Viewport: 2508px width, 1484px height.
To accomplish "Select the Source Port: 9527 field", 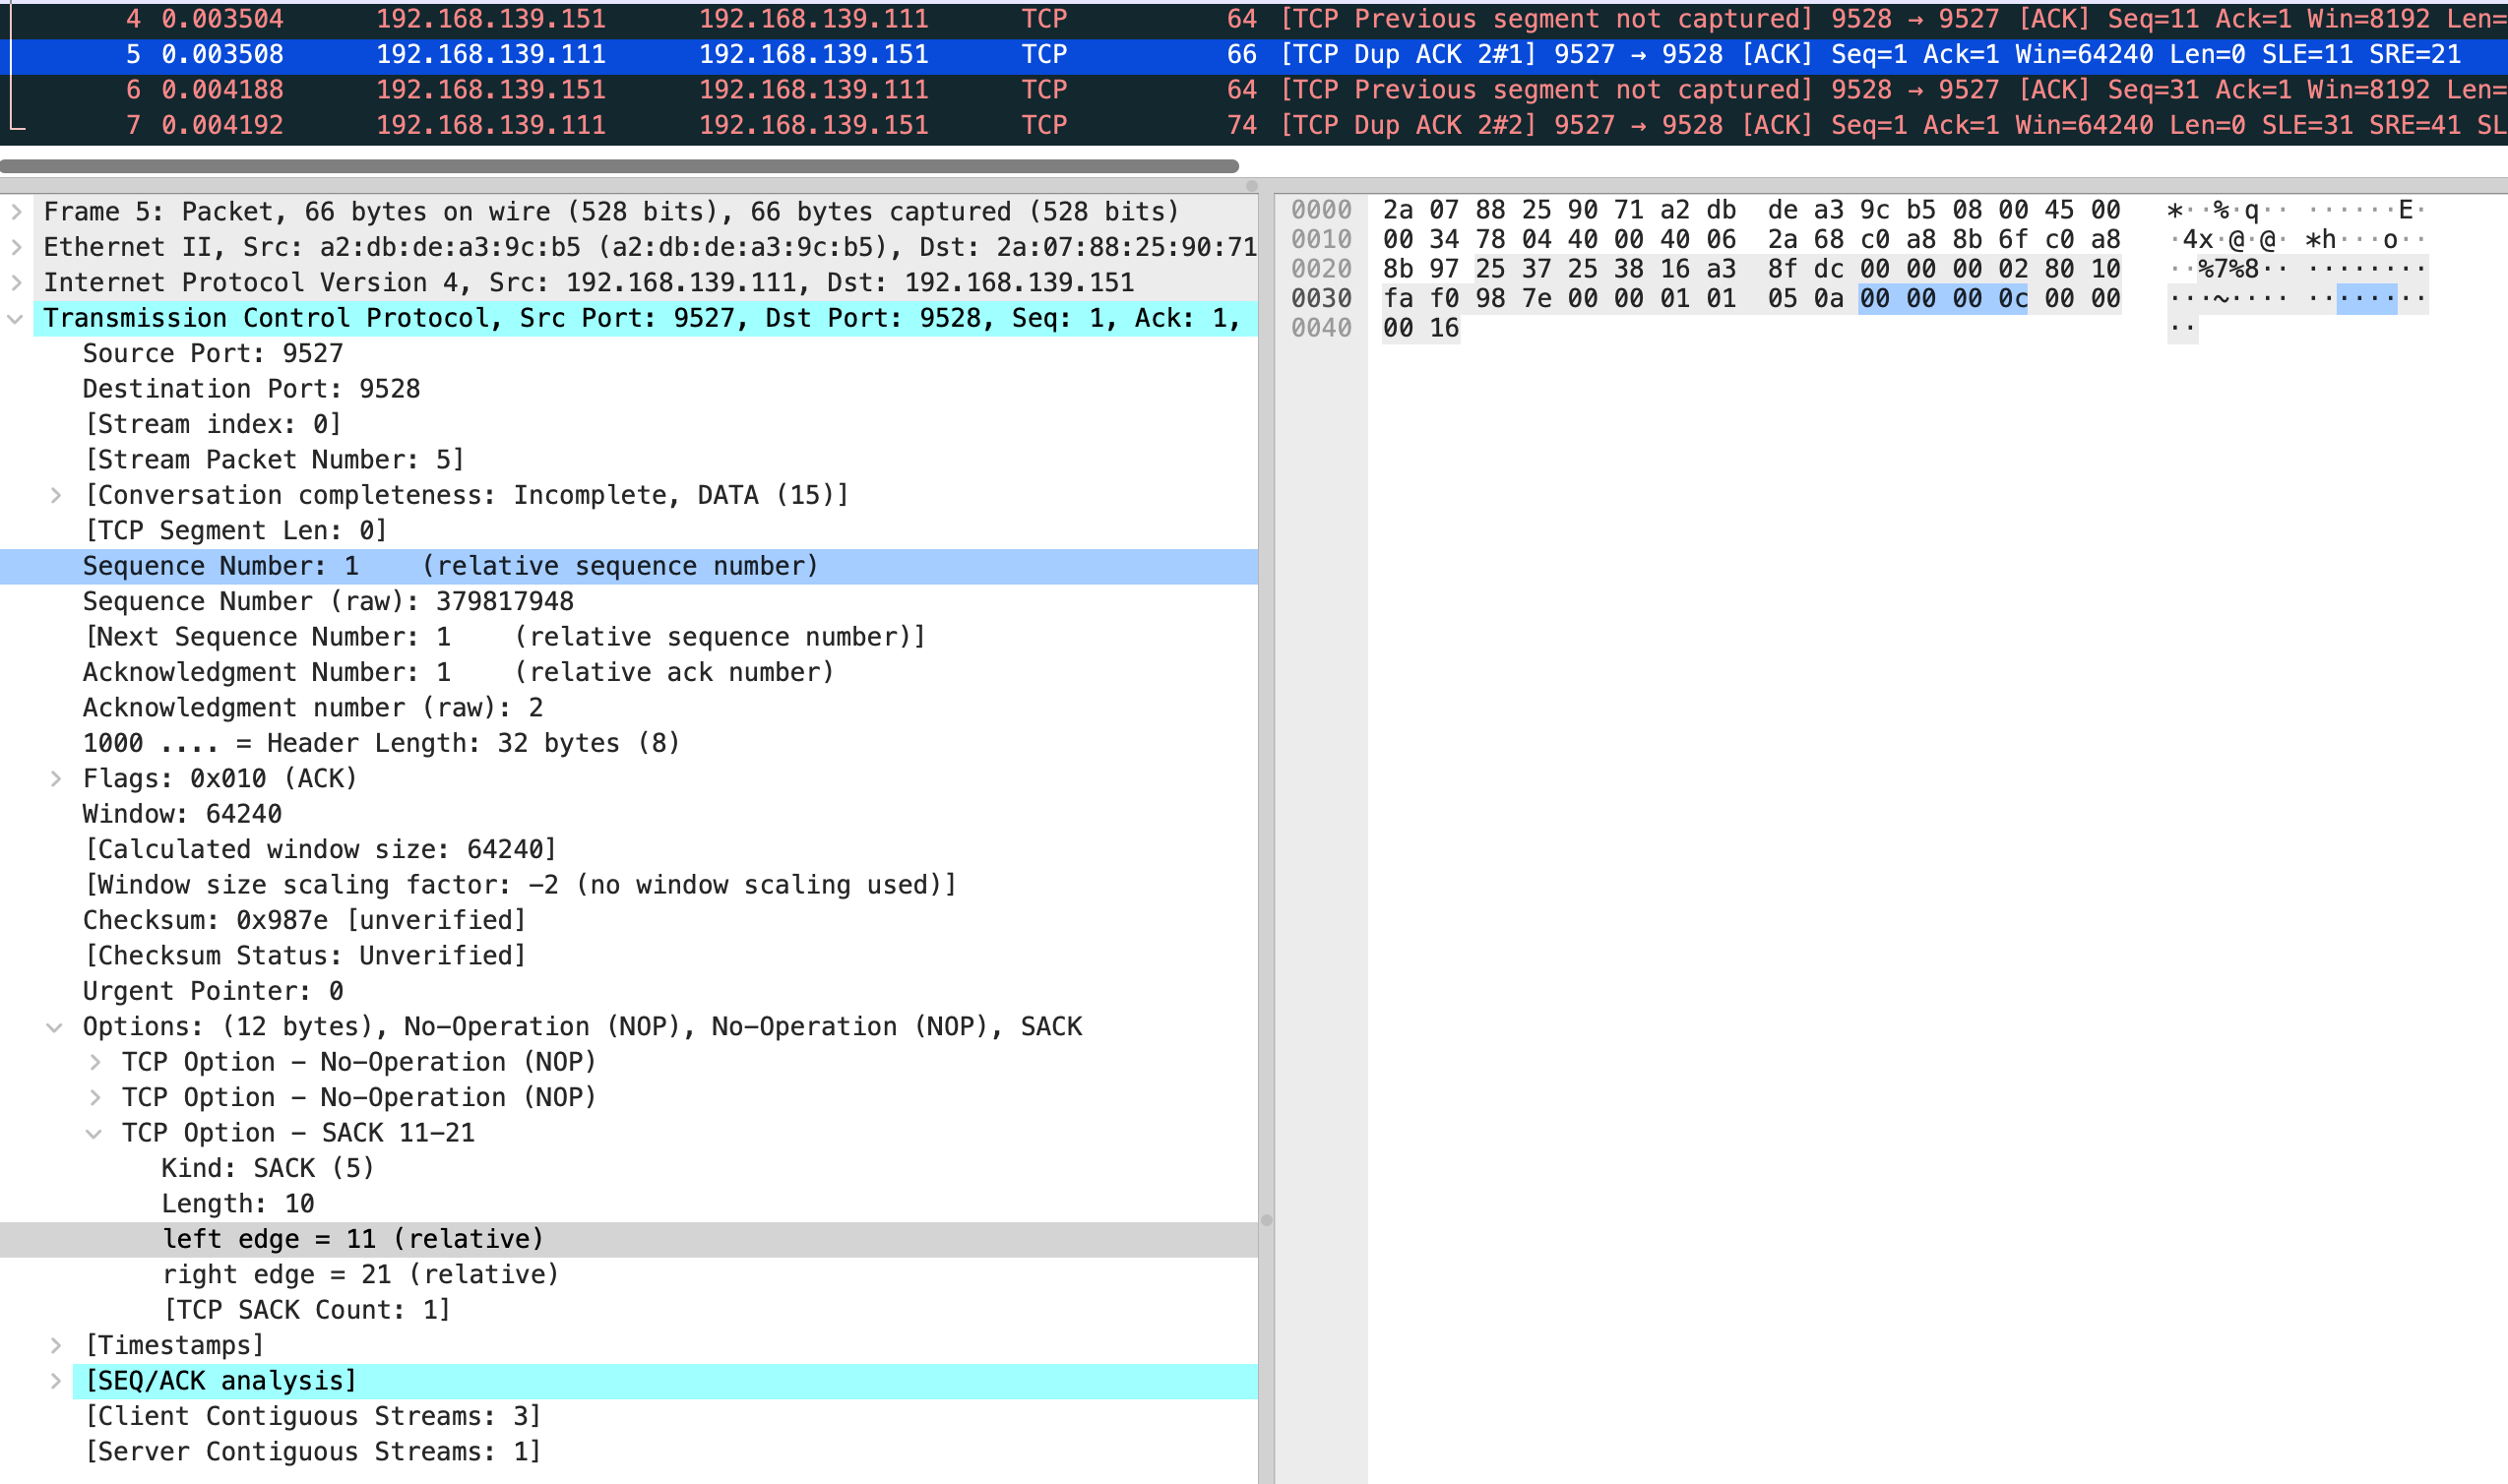I will pos(212,354).
